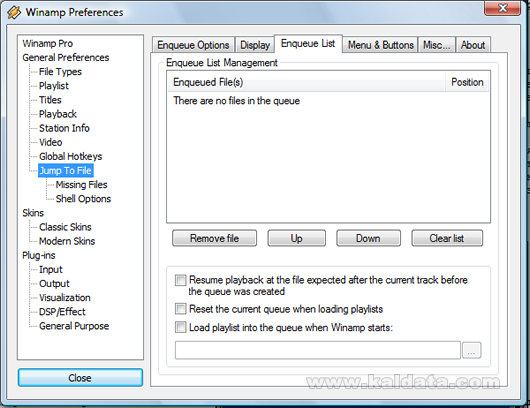Open Global Hotkeys preferences
This screenshot has width=530, height=408.
[70, 157]
